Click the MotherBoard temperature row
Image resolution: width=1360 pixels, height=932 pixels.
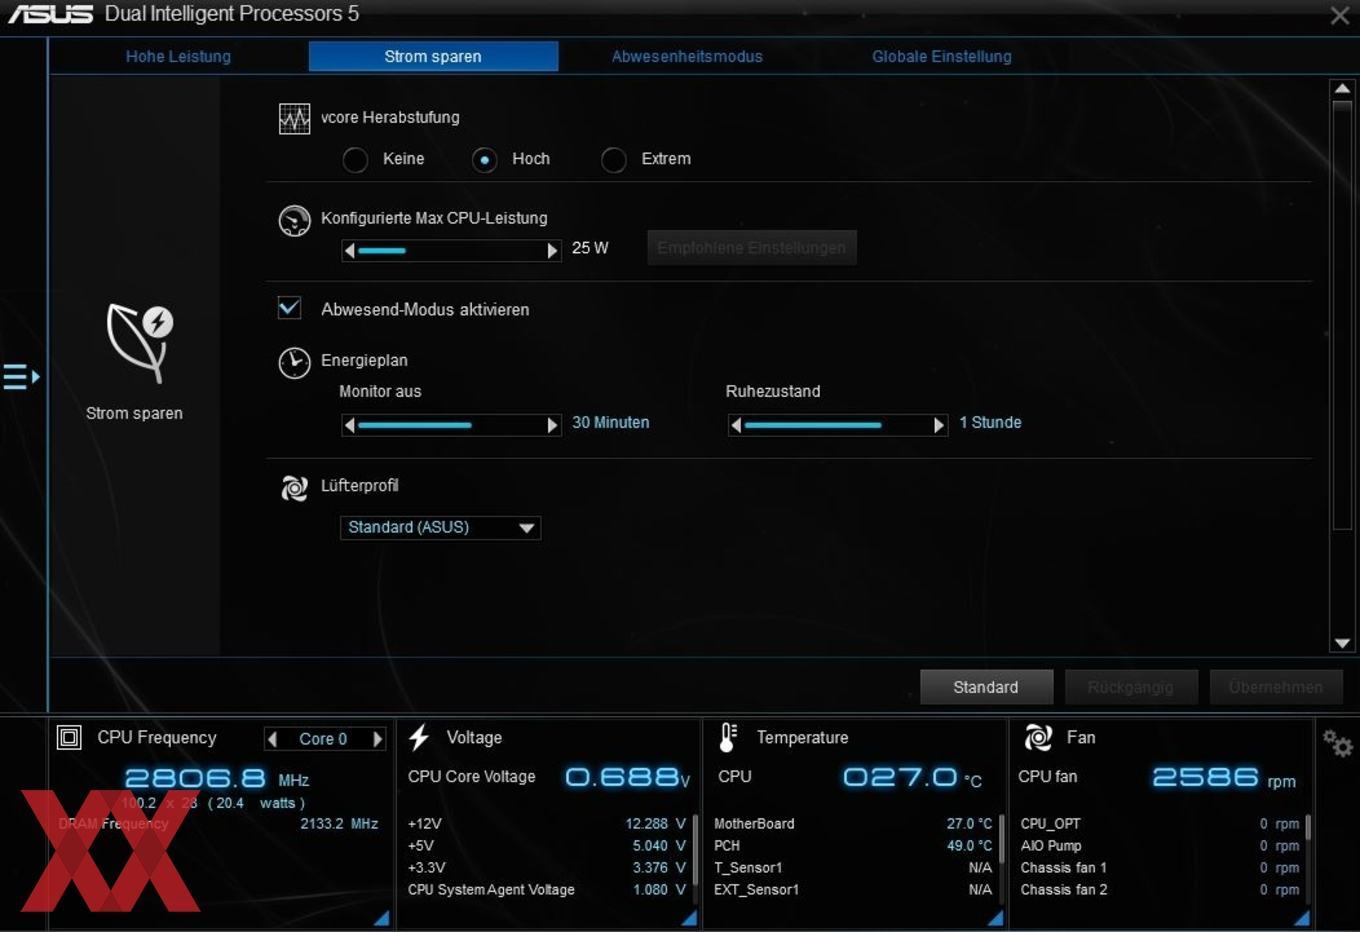point(853,824)
